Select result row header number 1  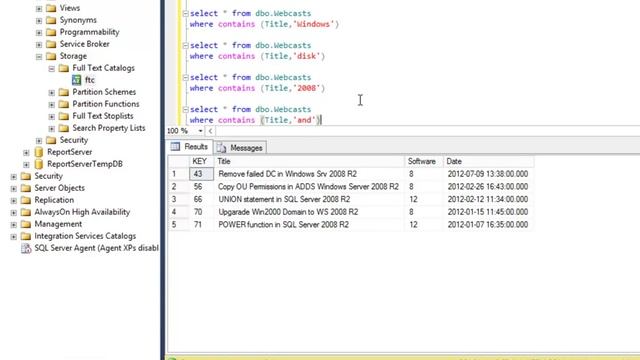[178, 174]
